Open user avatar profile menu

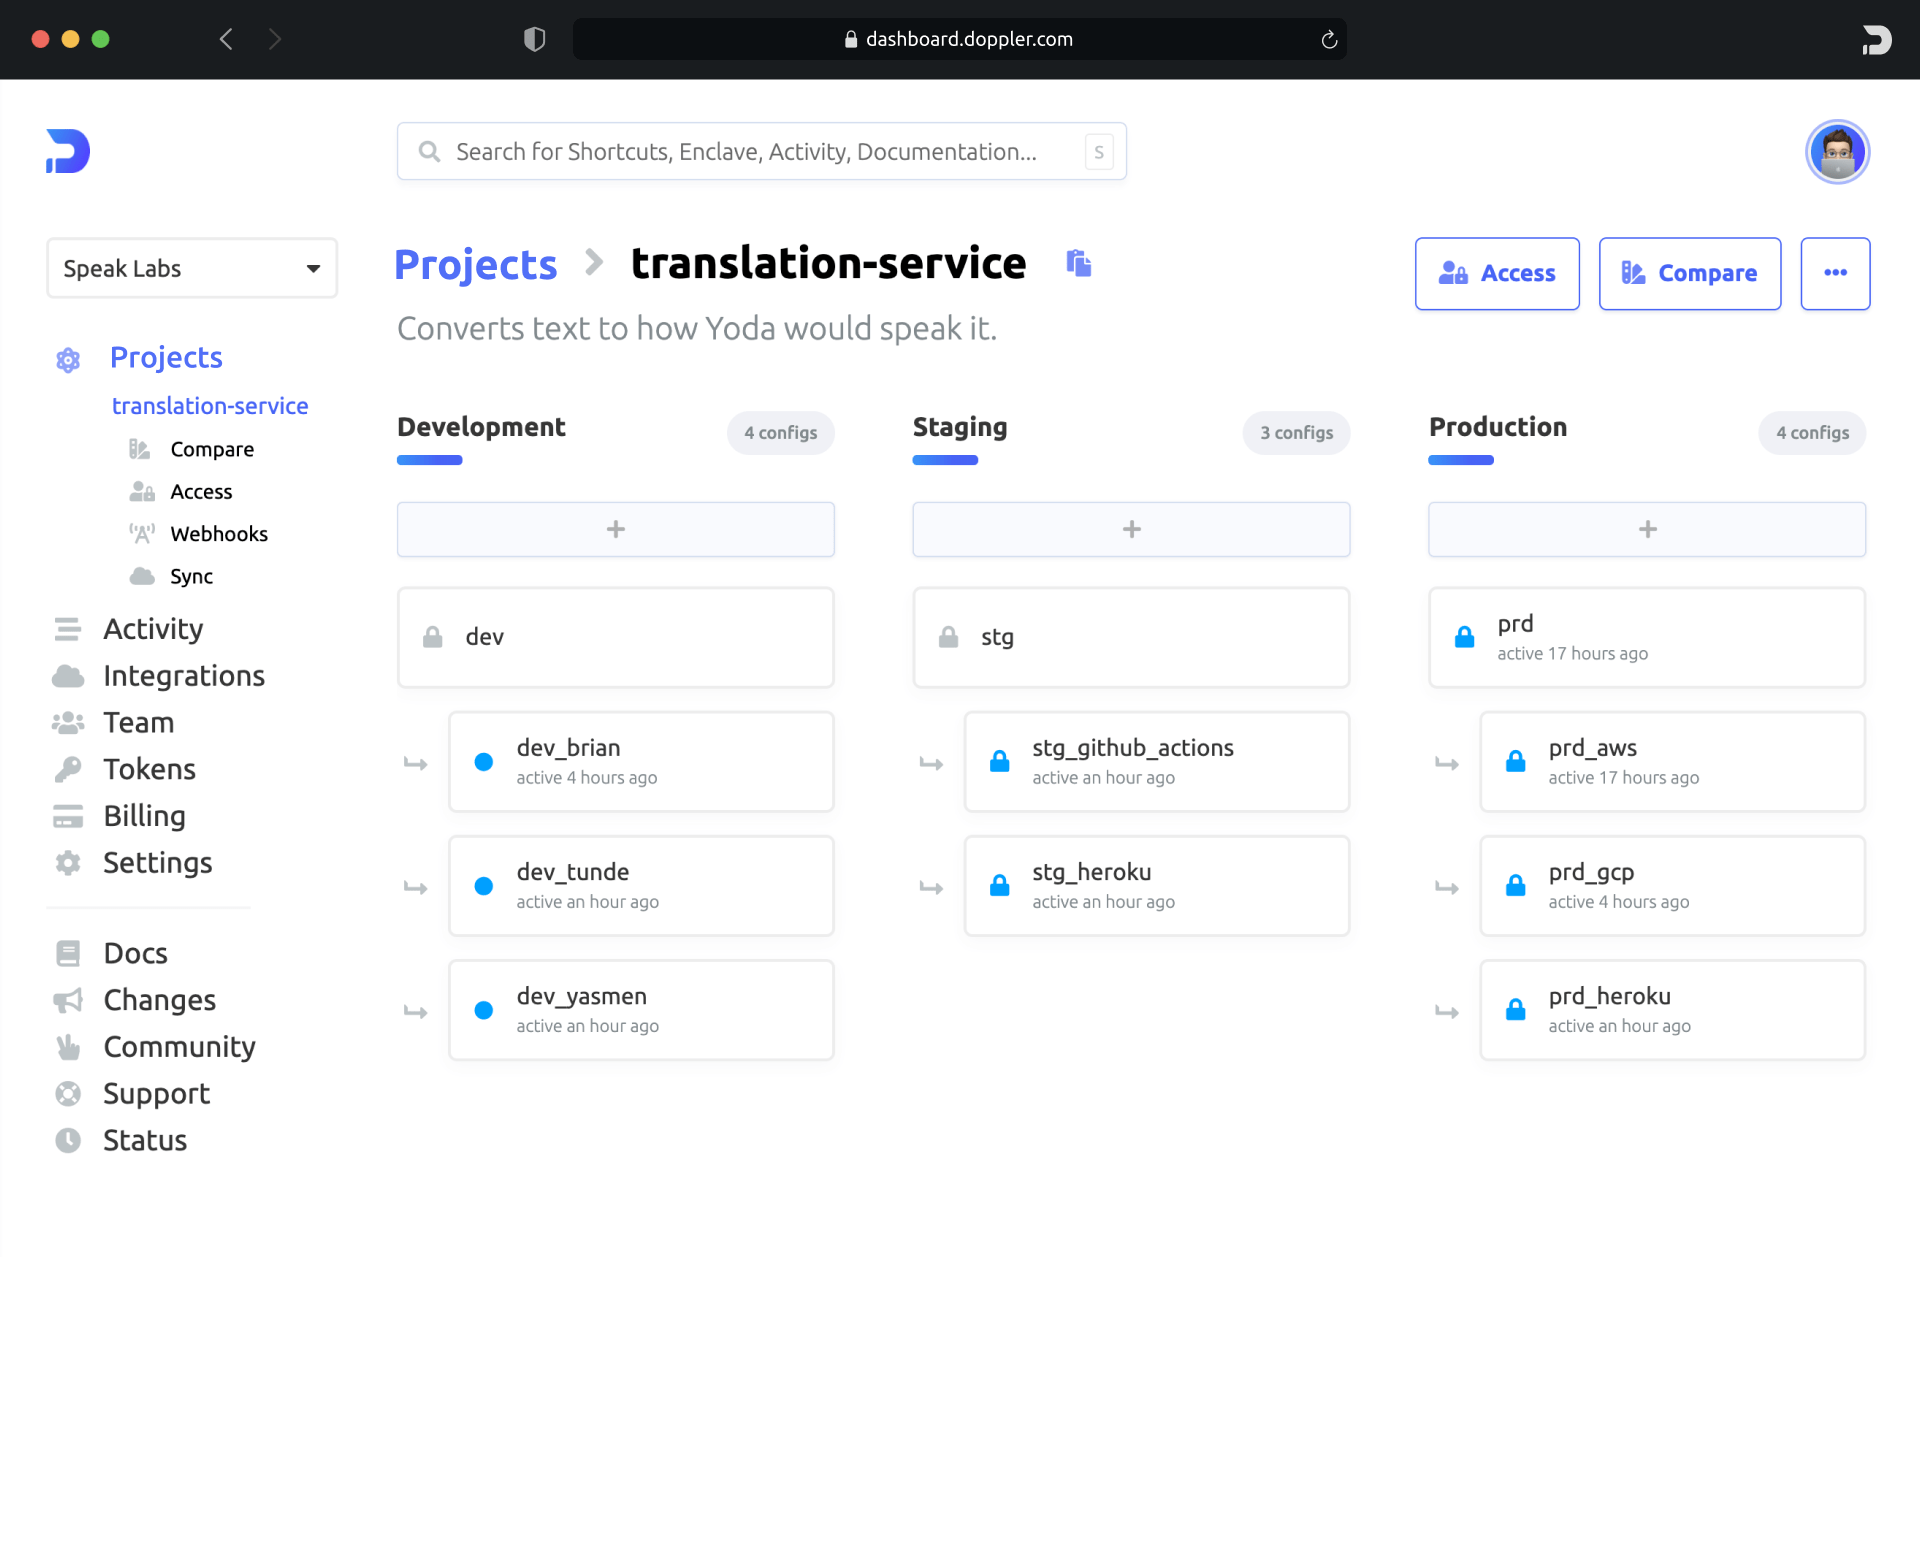click(1836, 152)
